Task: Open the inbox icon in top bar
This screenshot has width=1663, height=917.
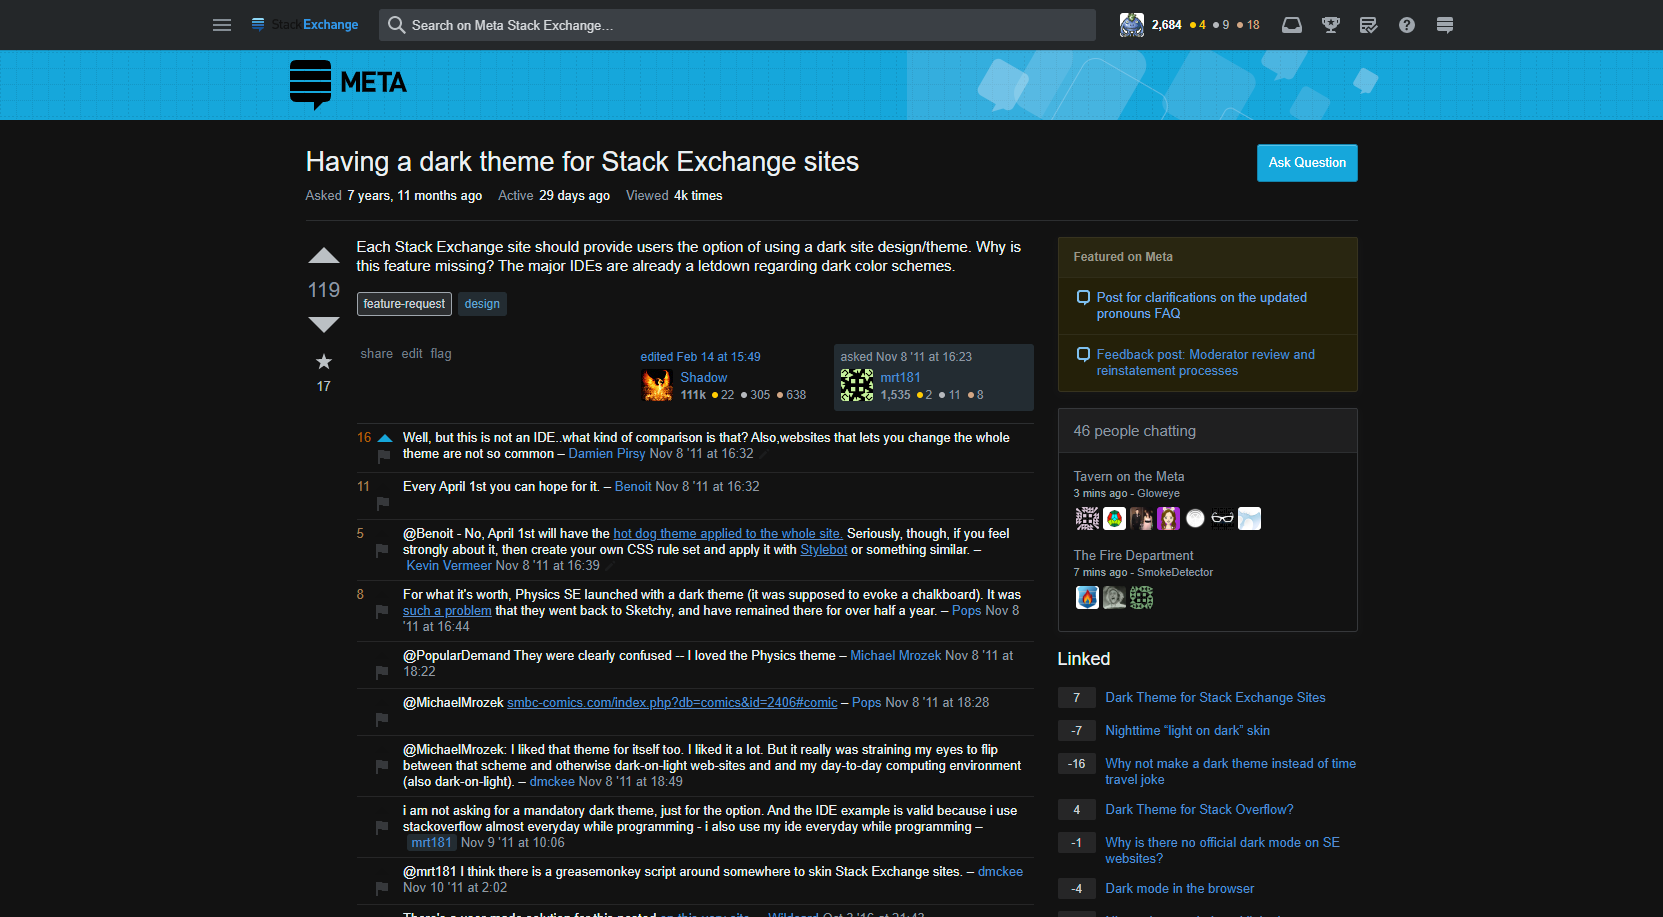Action: pyautogui.click(x=1292, y=25)
